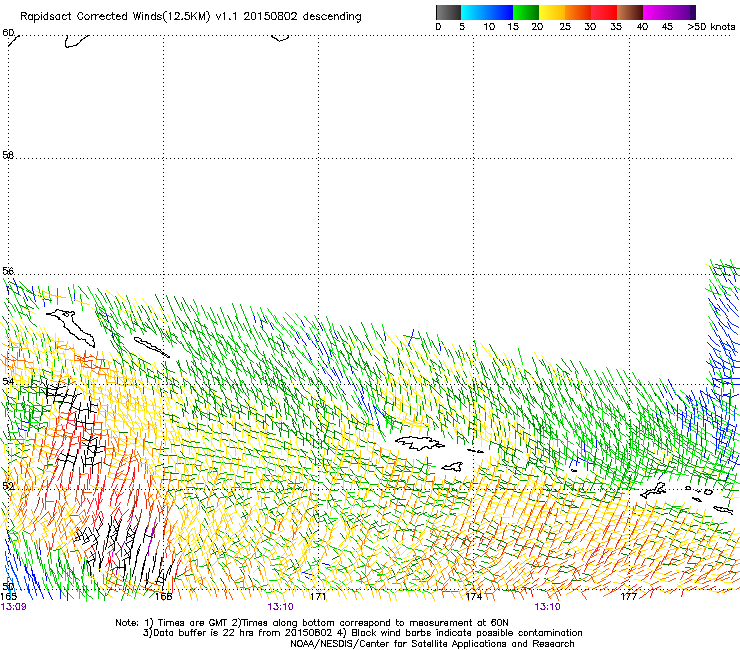Choose the brown 35-40 knots legend band
Image resolution: width=740 pixels, height=650 pixels.
630,12
